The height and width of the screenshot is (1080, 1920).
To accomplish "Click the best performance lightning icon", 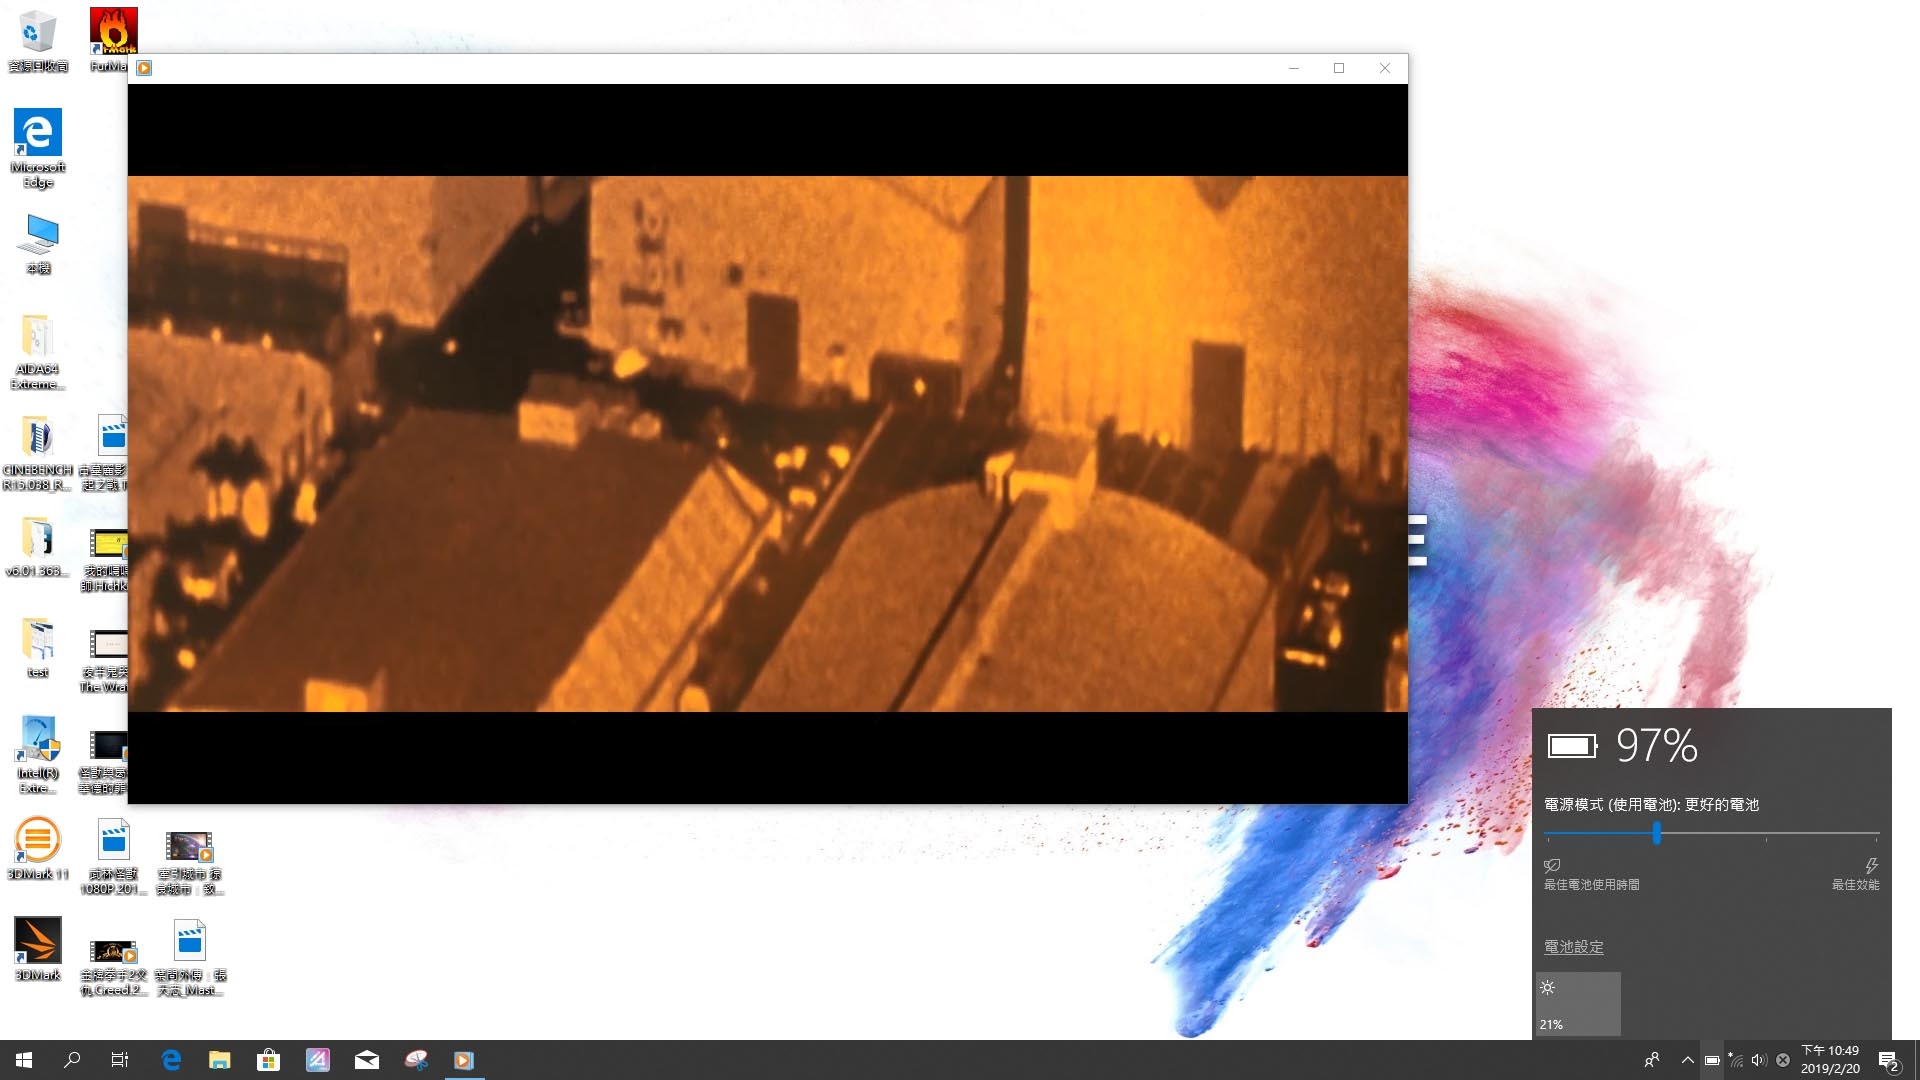I will point(1871,865).
